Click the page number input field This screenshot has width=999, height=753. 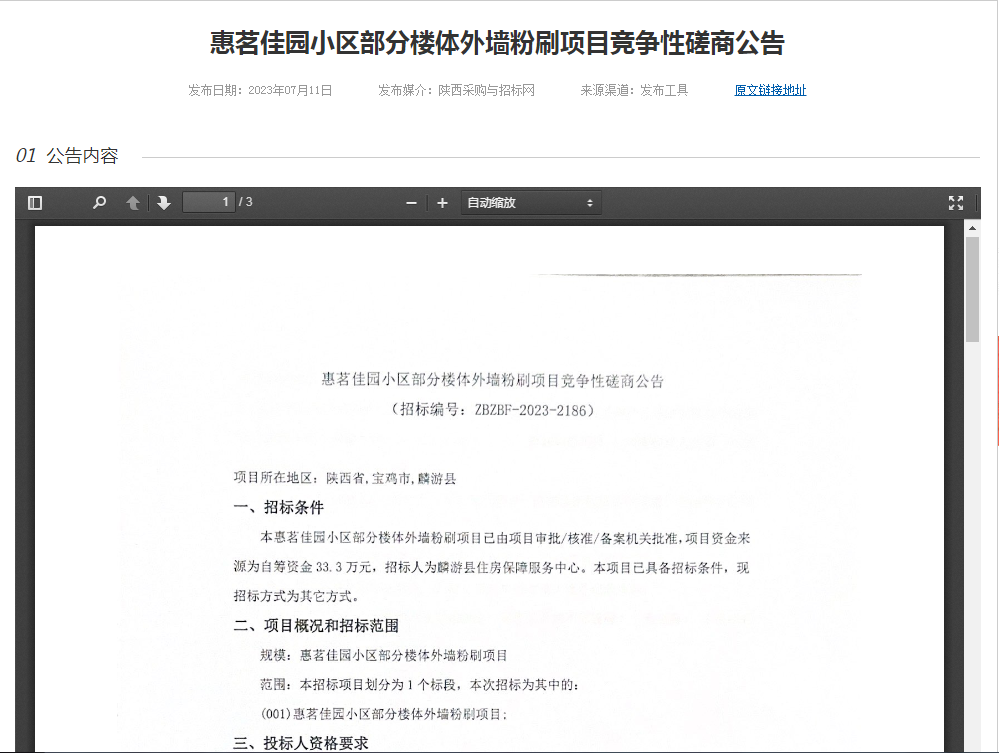208,202
